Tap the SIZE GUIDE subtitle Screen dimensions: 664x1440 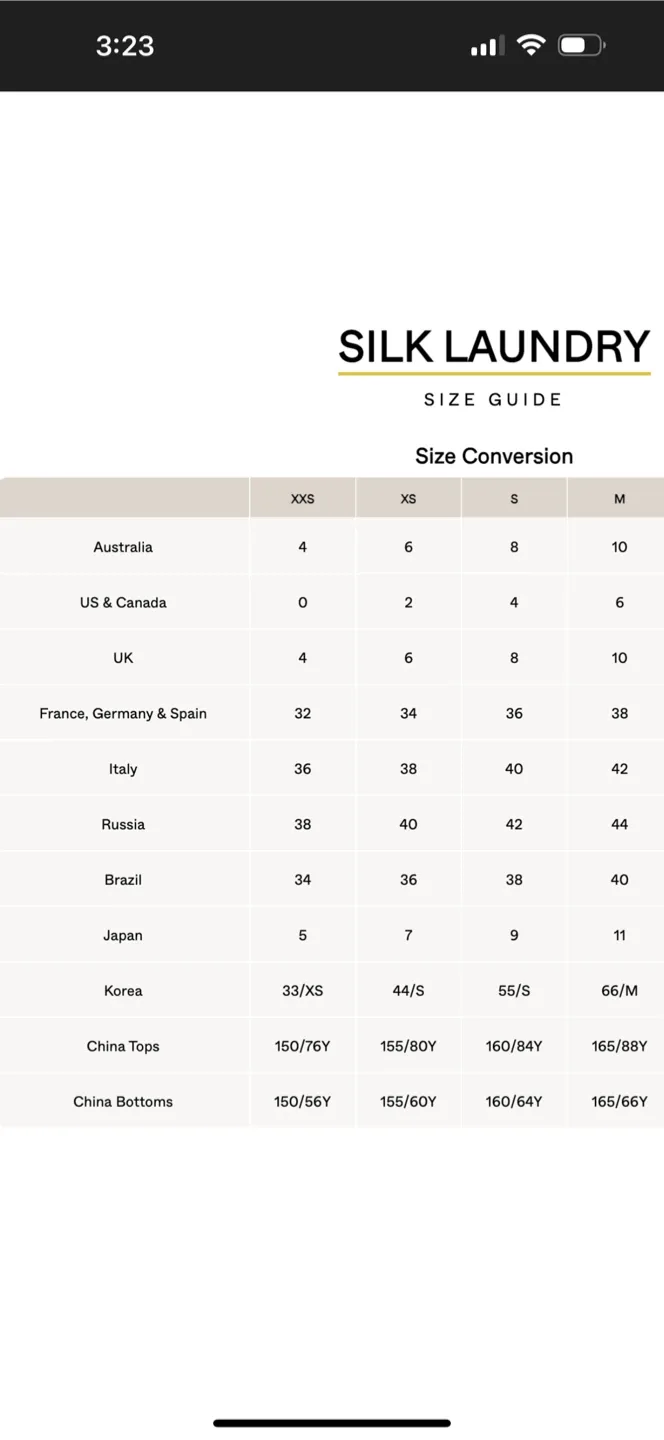tap(493, 400)
